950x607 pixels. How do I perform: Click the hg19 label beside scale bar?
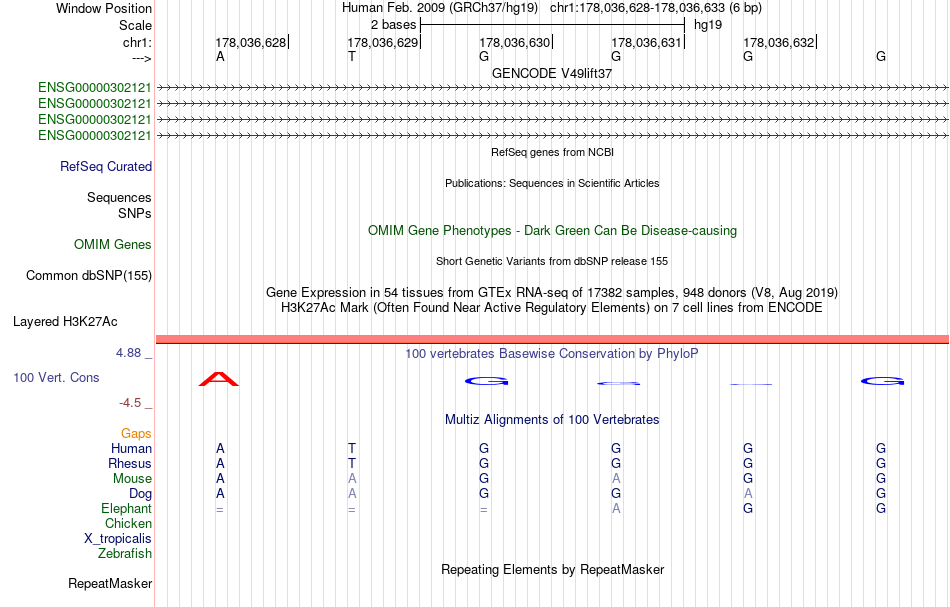coord(708,25)
